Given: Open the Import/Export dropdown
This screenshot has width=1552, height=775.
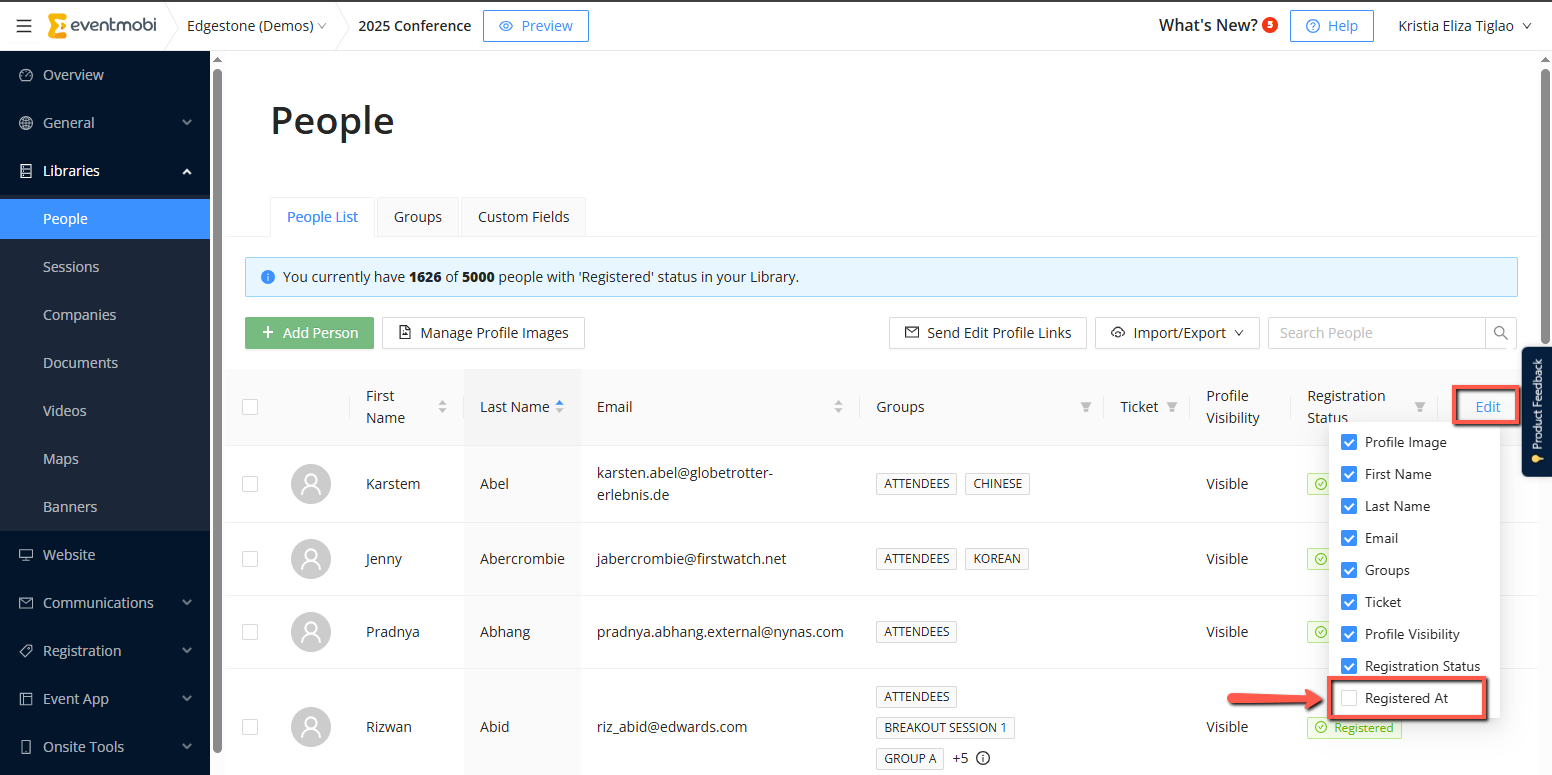Looking at the screenshot, I should [x=1177, y=333].
